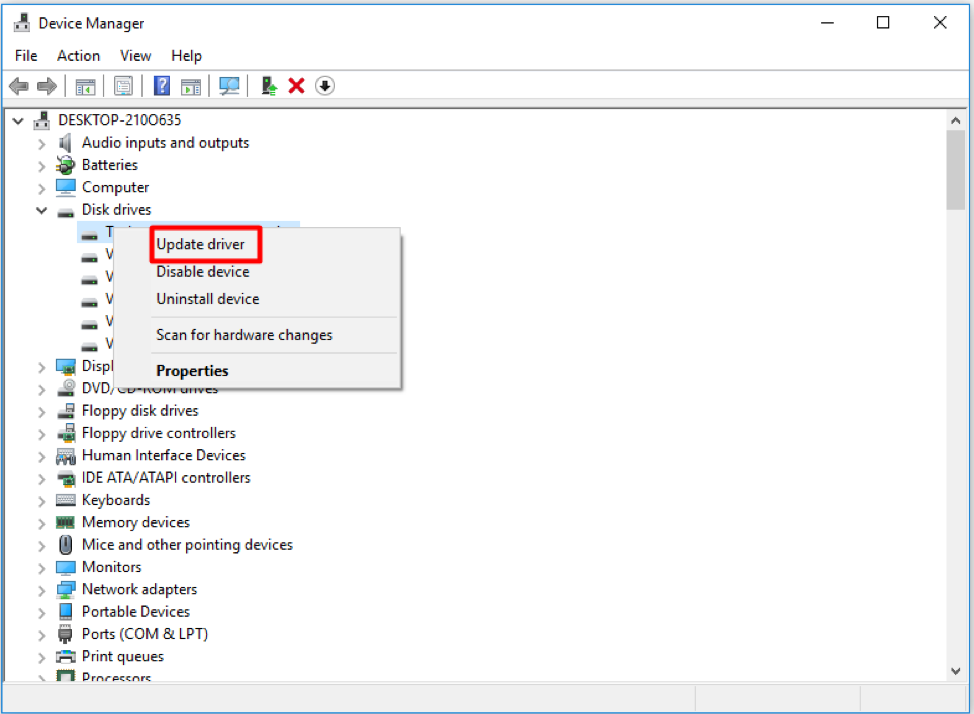This screenshot has height=714, width=974.
Task: Click the Disable device down-arrow icon
Action: coord(325,86)
